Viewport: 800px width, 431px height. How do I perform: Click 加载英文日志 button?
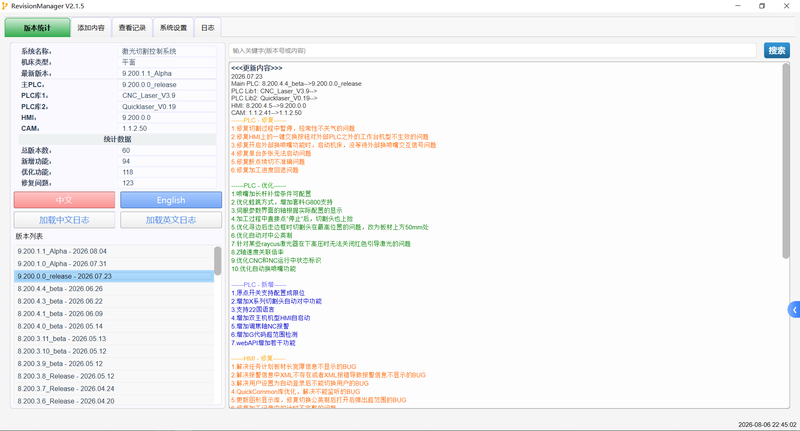[x=171, y=220]
